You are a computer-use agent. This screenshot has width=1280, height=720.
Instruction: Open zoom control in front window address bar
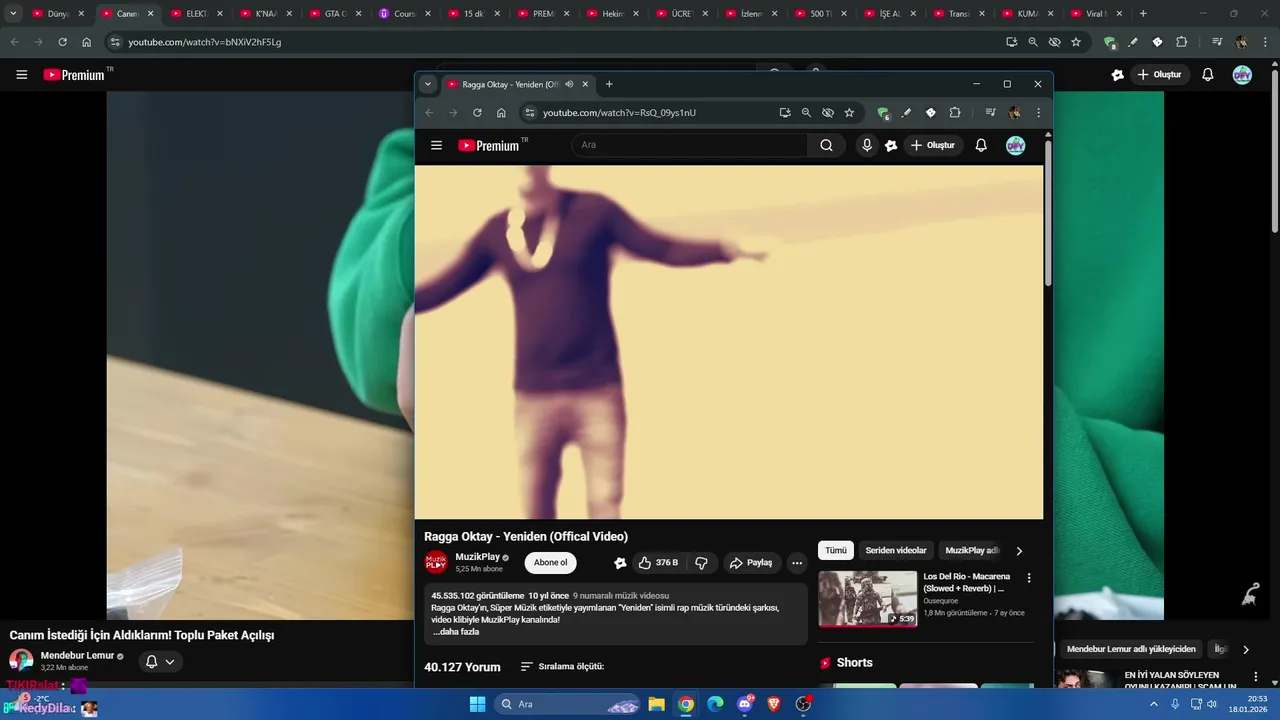click(806, 113)
